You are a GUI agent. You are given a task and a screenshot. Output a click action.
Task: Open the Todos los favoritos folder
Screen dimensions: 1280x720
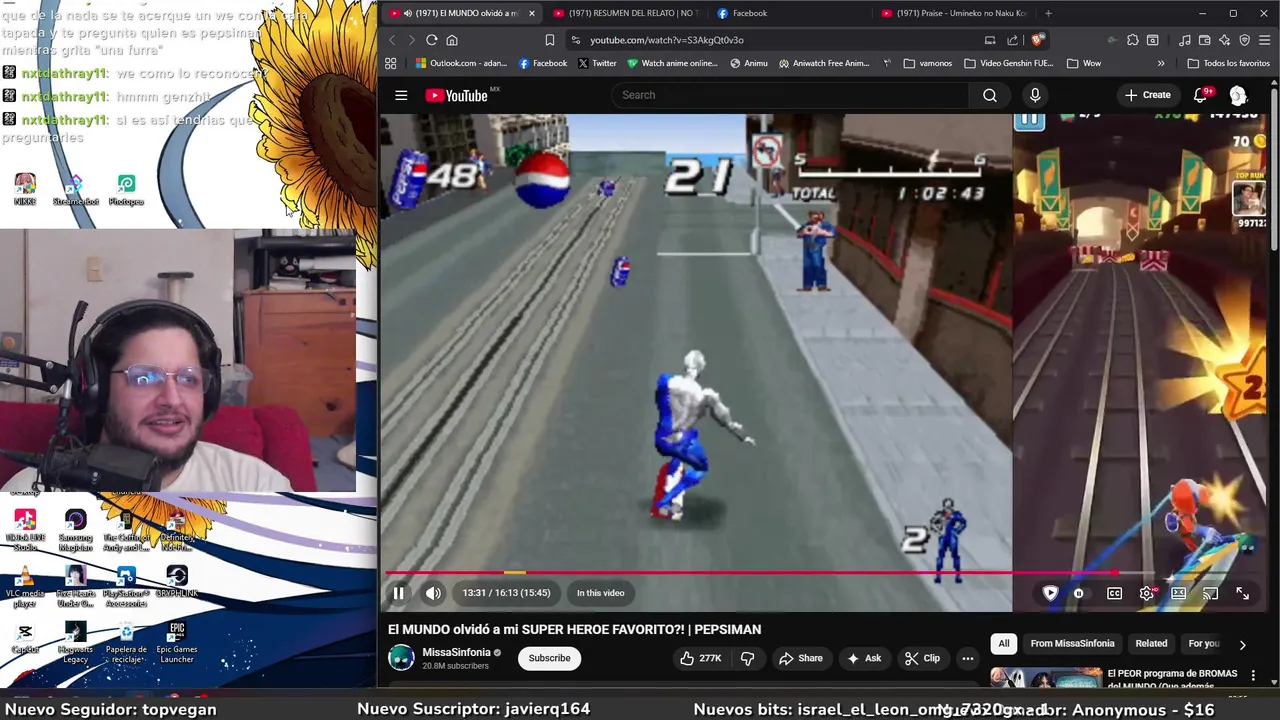(x=1228, y=63)
